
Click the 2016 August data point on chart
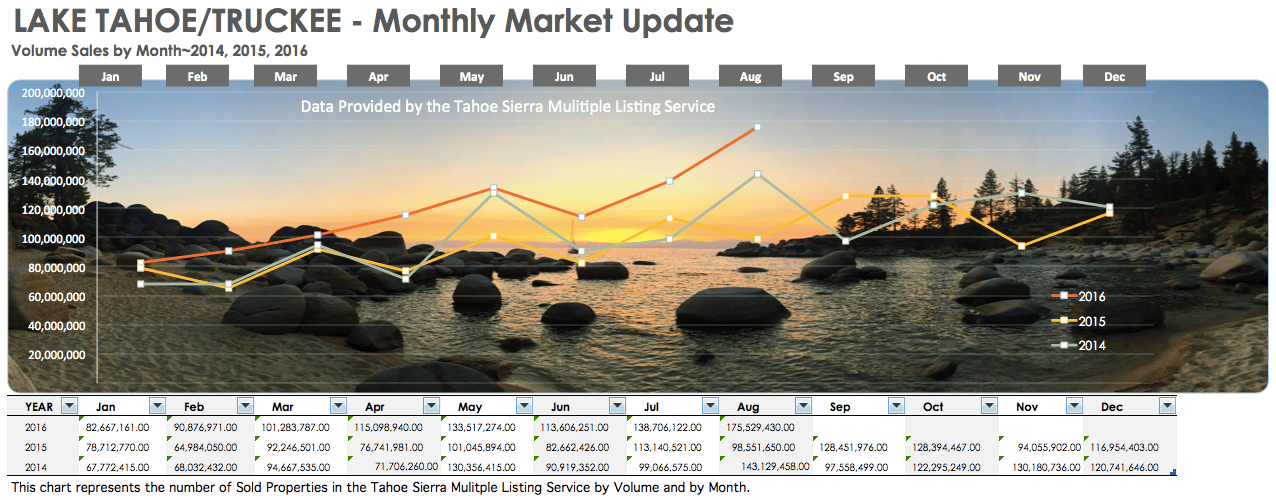758,127
